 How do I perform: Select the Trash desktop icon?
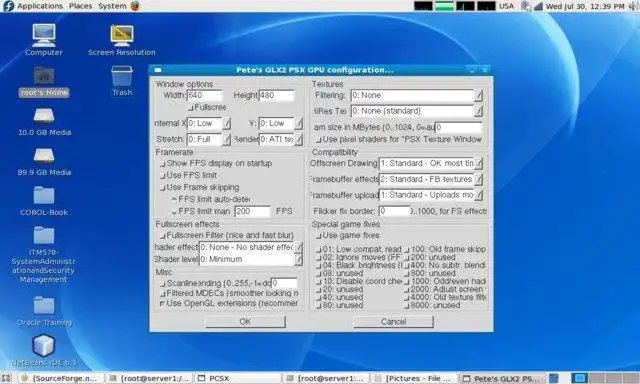click(122, 80)
